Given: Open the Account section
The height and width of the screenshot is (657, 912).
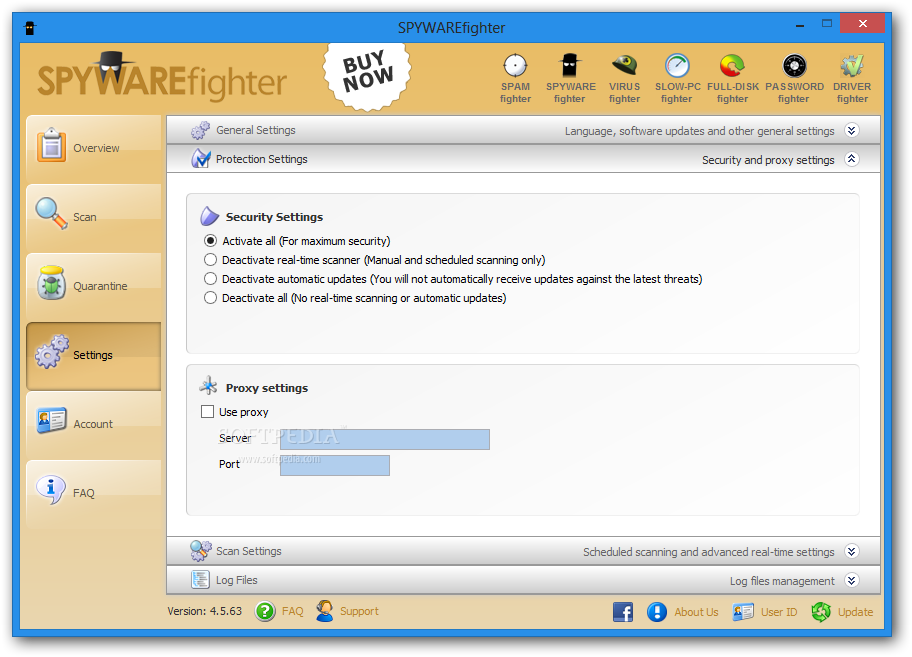Looking at the screenshot, I should (94, 424).
